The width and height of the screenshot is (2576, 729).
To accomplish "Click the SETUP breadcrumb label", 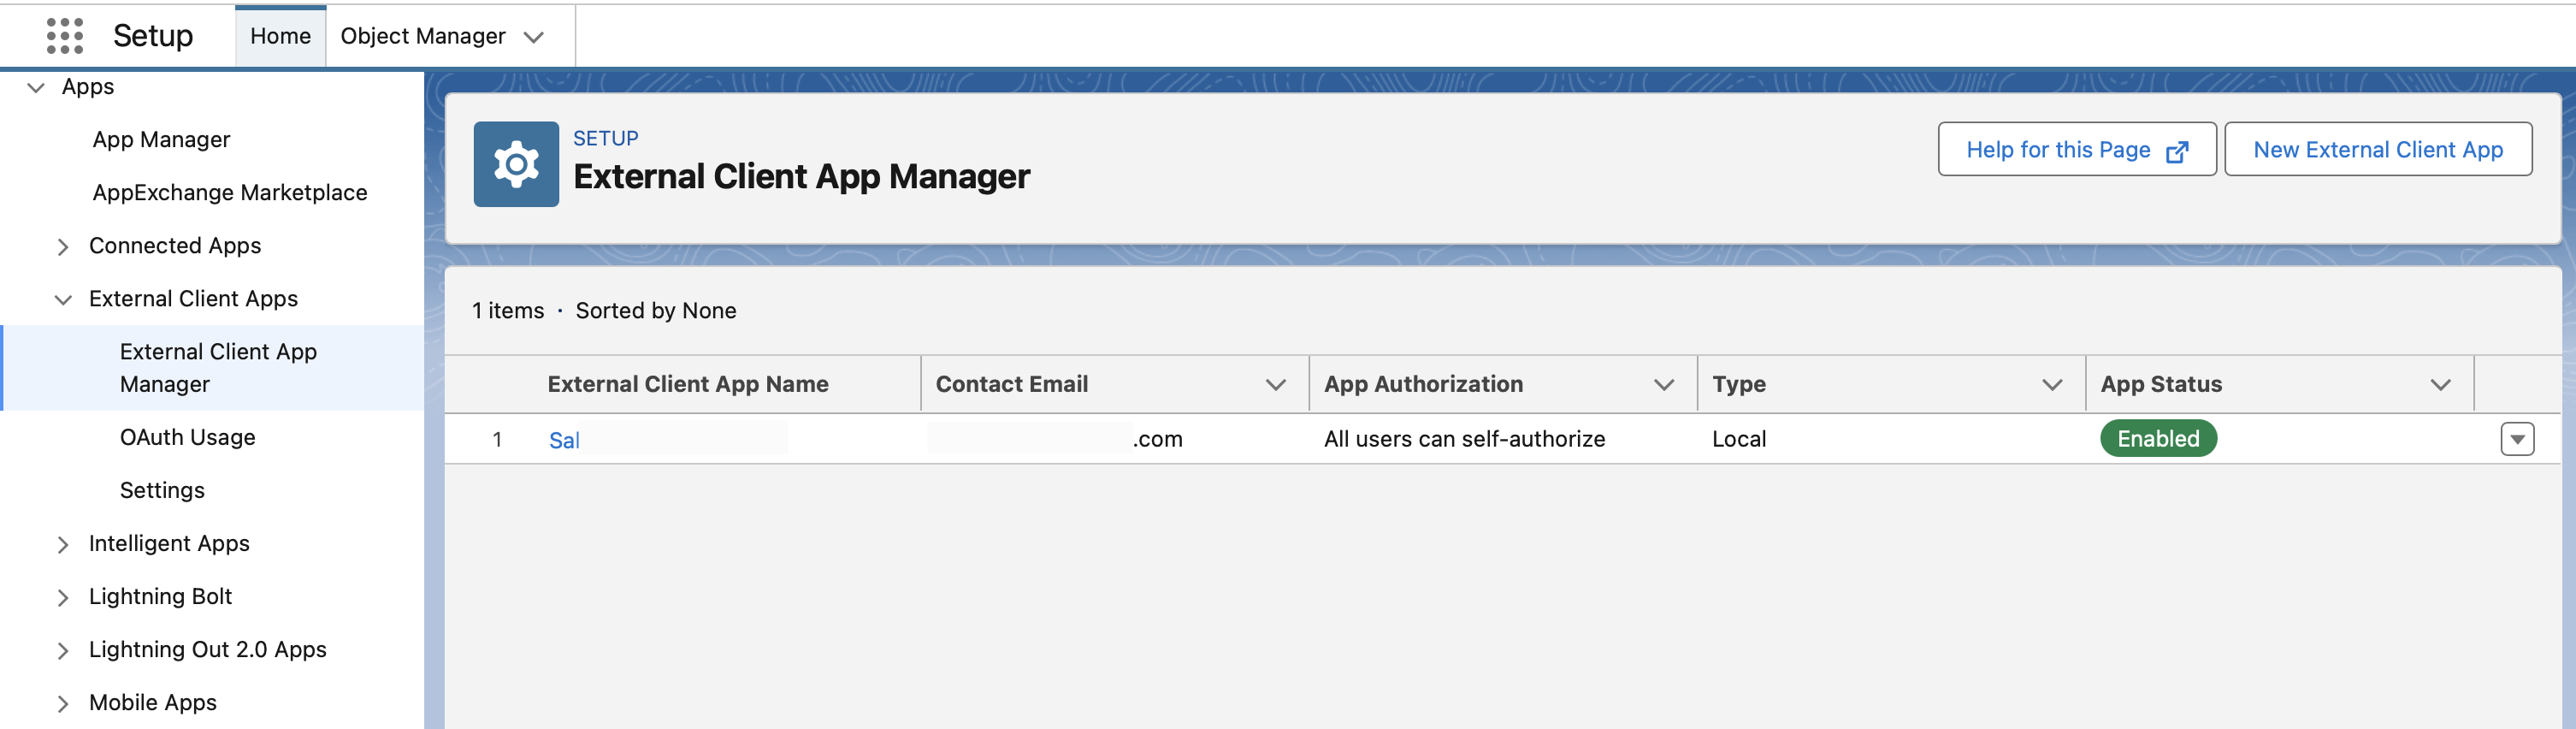I will point(605,138).
